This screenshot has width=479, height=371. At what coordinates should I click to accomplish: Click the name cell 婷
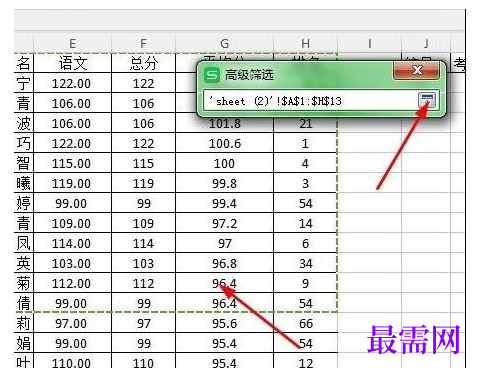[24, 203]
